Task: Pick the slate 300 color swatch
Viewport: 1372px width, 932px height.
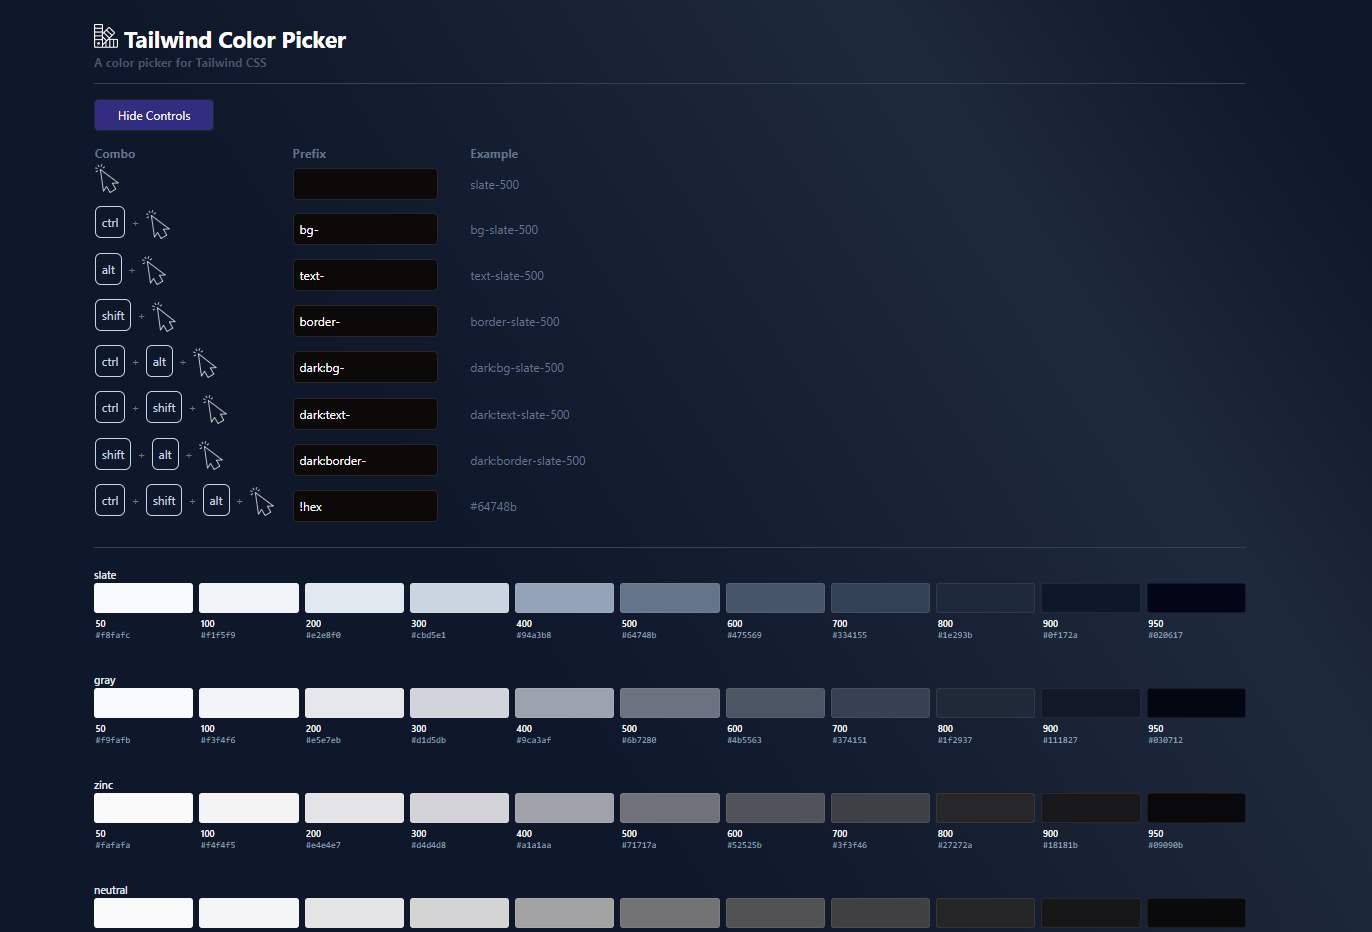Action: (459, 598)
